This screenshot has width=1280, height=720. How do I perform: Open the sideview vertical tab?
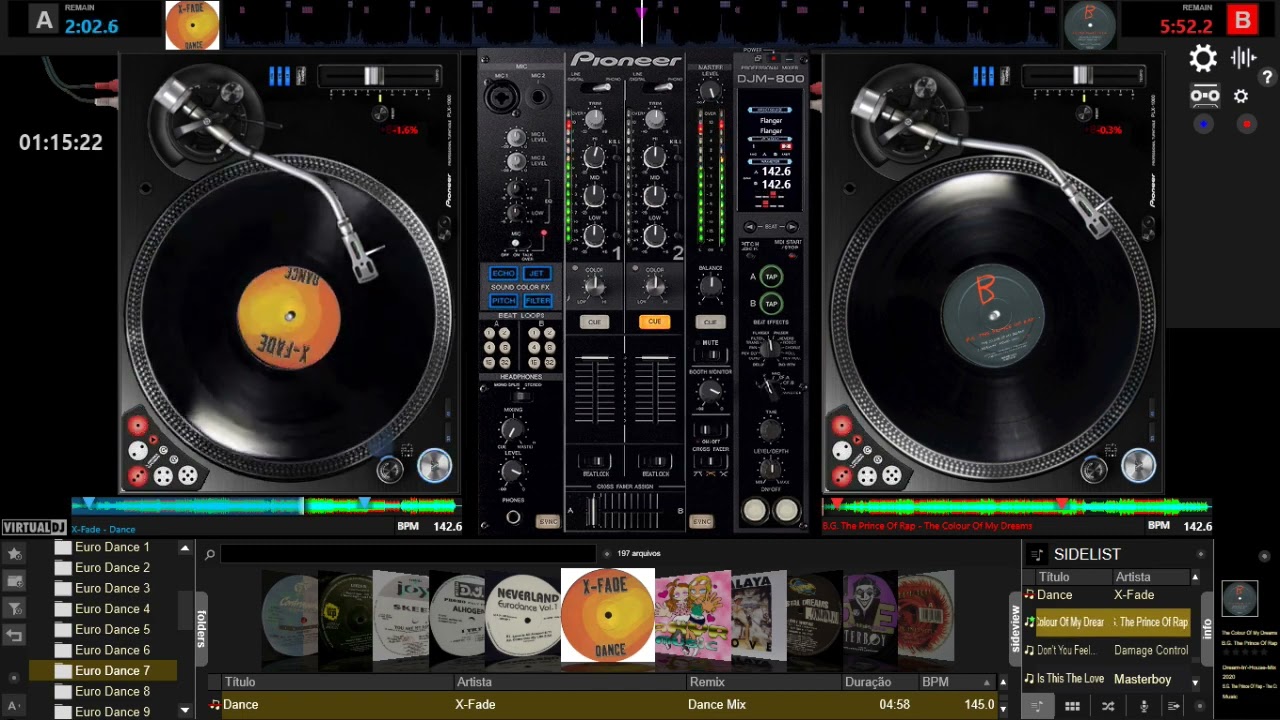[x=1016, y=628]
